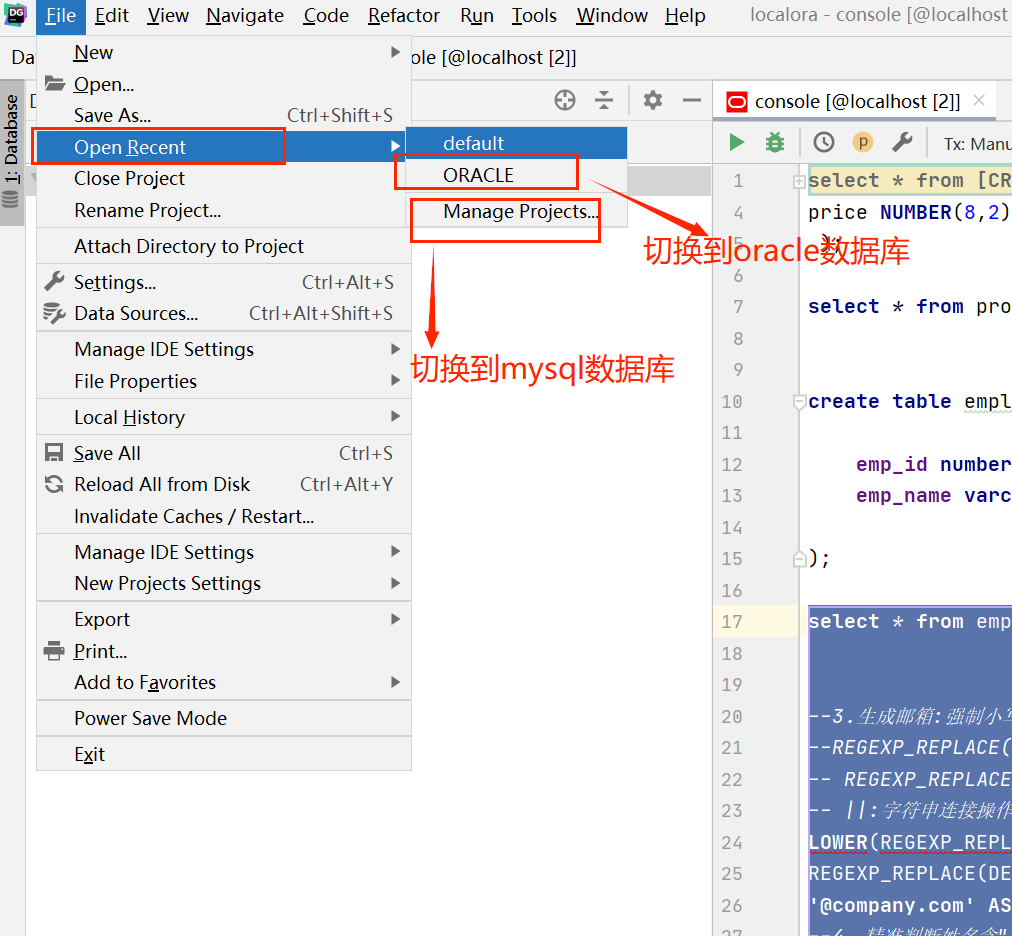Viewport: 1012px width, 936px height.
Task: Open recent project ORACLE
Action: pyautogui.click(x=516, y=175)
